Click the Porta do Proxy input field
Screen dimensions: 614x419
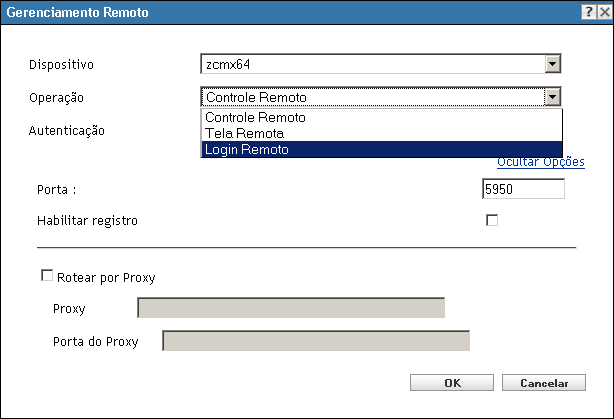tap(315, 341)
